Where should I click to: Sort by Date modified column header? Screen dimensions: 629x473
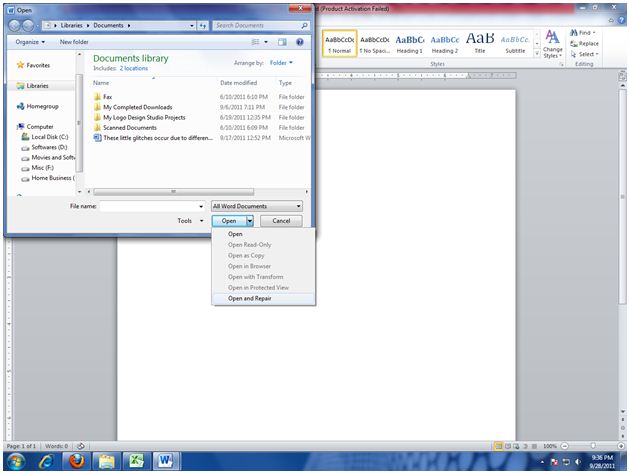(239, 83)
